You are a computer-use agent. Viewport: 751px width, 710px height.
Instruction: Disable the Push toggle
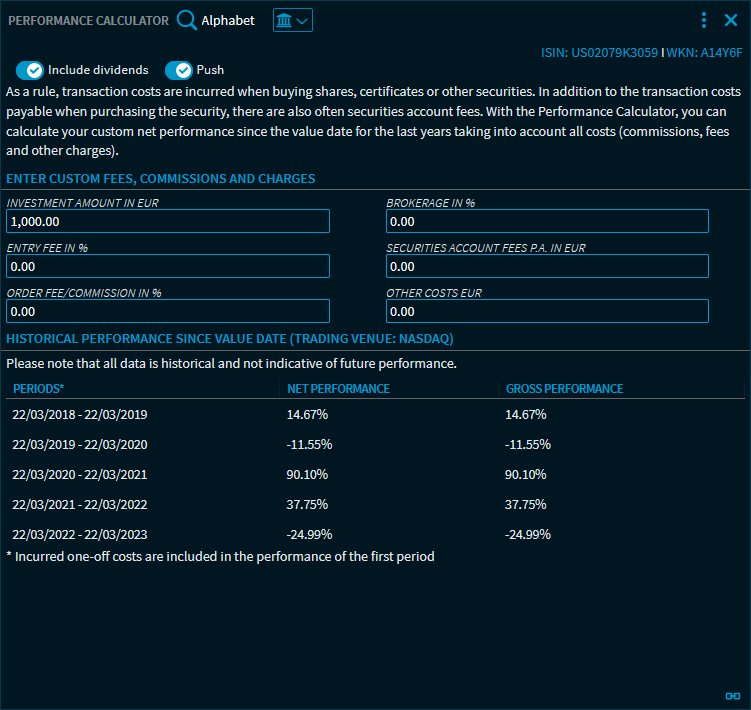pyautogui.click(x=178, y=70)
